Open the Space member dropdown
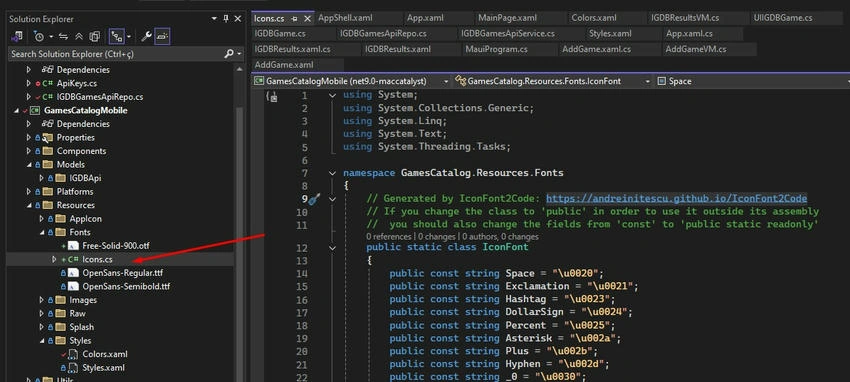 pos(848,81)
